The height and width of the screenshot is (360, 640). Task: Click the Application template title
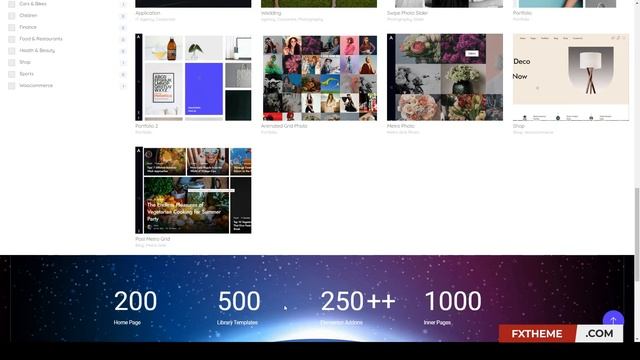pyautogui.click(x=148, y=13)
